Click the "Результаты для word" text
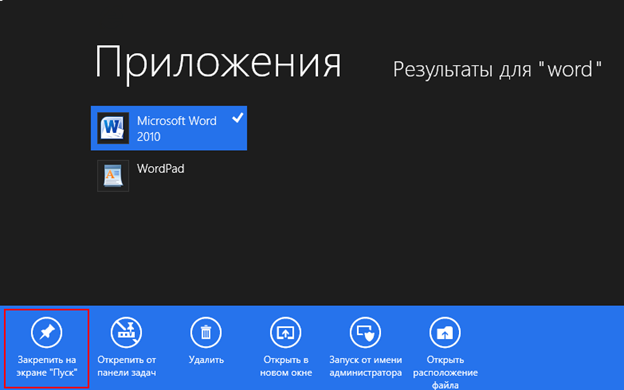The image size is (624, 390). (x=497, y=70)
